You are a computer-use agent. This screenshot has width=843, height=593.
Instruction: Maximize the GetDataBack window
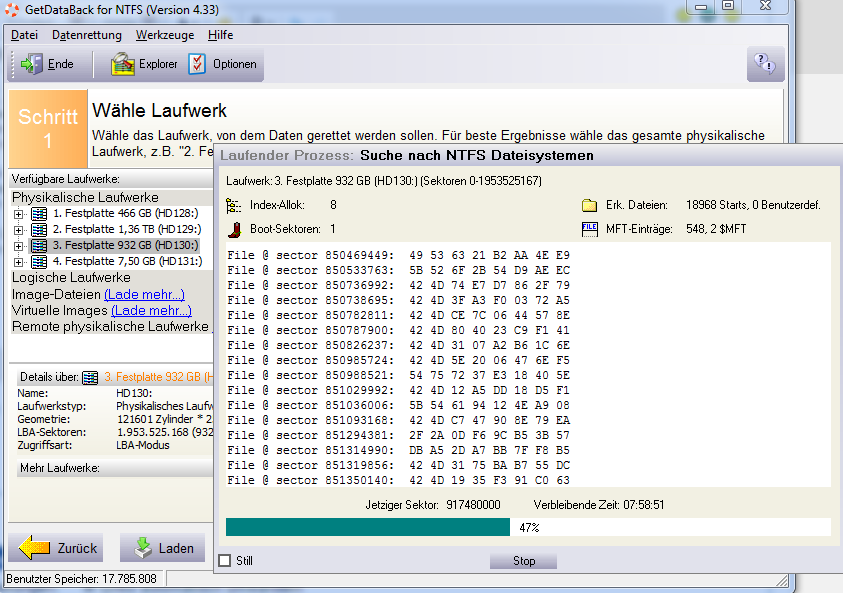pyautogui.click(x=728, y=6)
